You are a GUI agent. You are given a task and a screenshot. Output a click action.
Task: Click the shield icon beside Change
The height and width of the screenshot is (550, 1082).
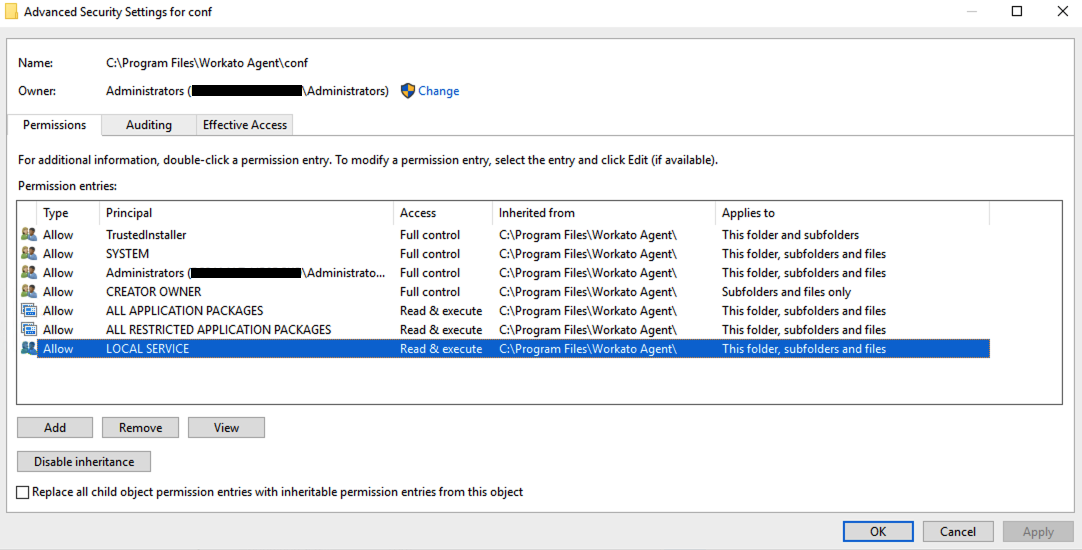click(x=408, y=91)
